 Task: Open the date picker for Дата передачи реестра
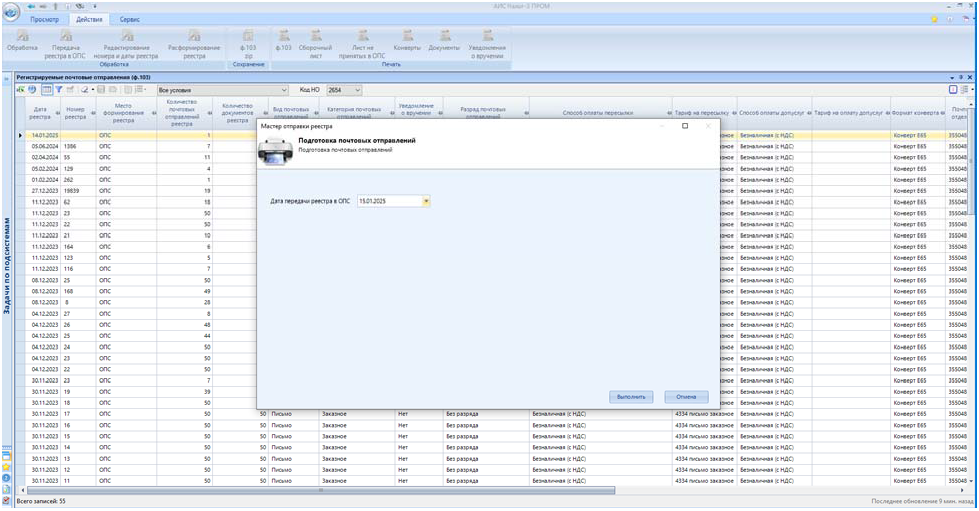coord(426,201)
